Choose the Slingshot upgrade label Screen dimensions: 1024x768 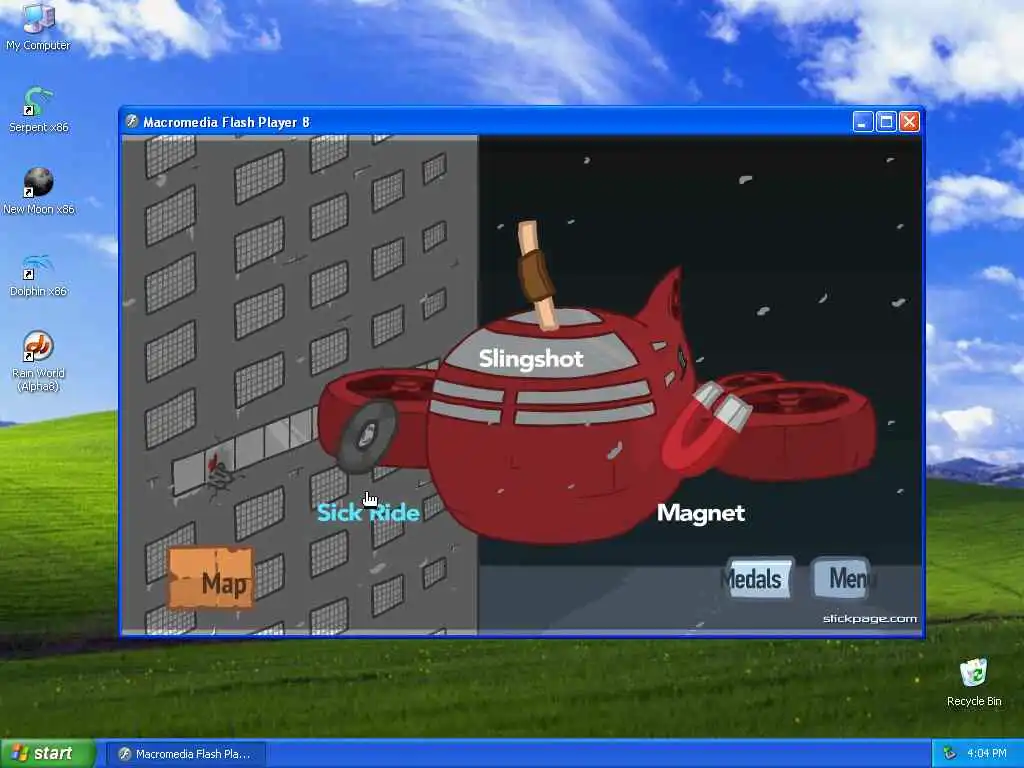[x=531, y=359]
